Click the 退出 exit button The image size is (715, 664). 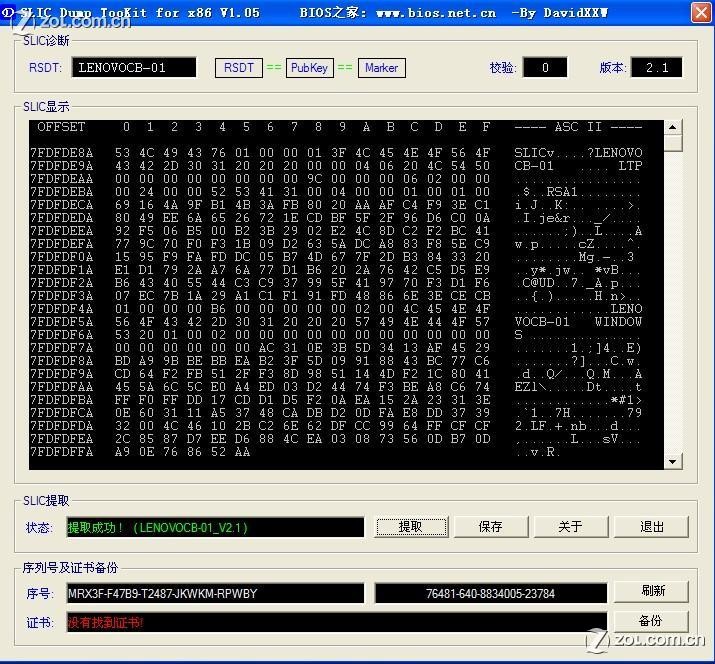tap(651, 527)
